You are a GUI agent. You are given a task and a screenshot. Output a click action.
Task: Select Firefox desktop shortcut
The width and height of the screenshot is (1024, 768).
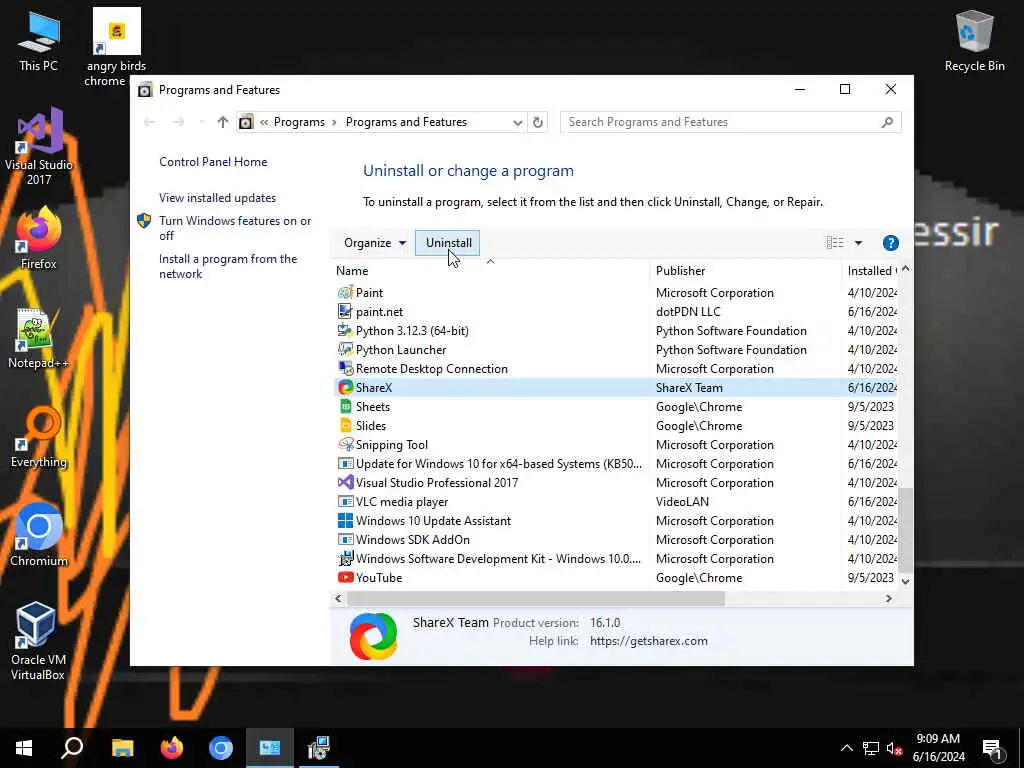pyautogui.click(x=39, y=238)
